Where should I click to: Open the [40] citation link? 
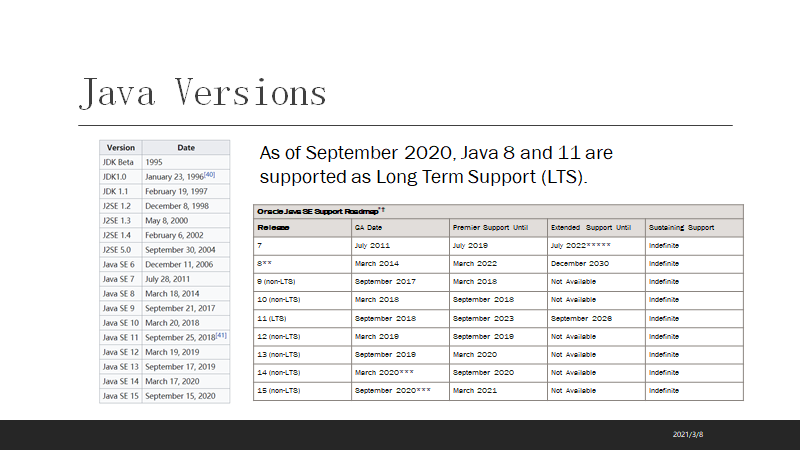click(x=210, y=174)
